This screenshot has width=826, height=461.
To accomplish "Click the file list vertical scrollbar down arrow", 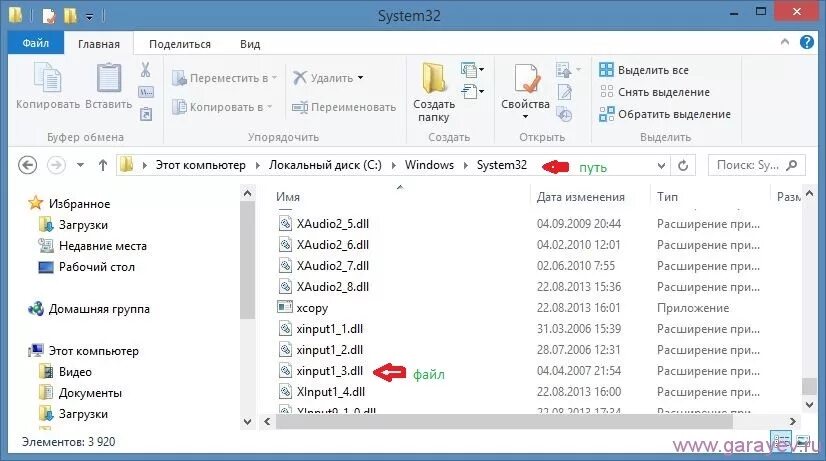I will pos(810,405).
